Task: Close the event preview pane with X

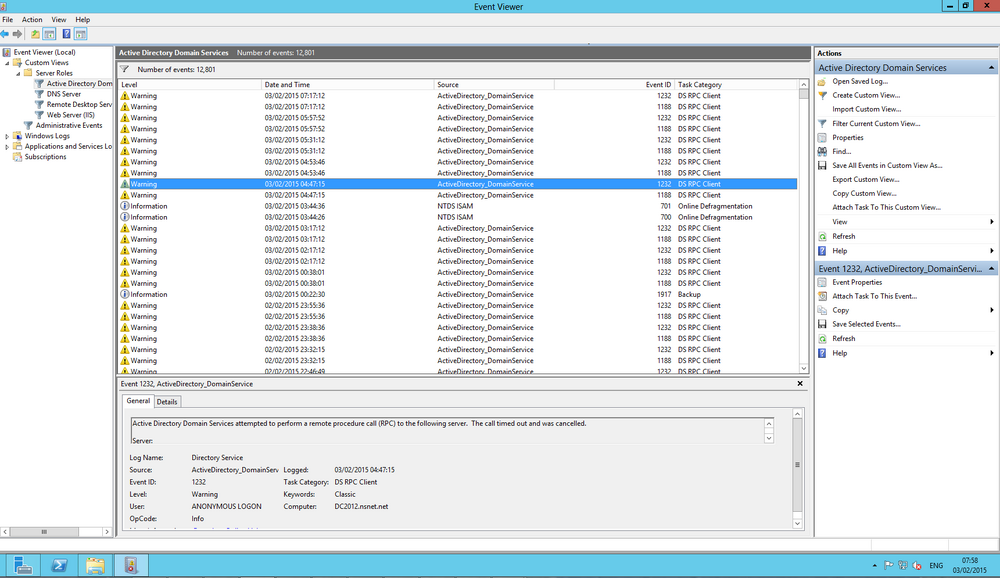Action: (x=800, y=383)
